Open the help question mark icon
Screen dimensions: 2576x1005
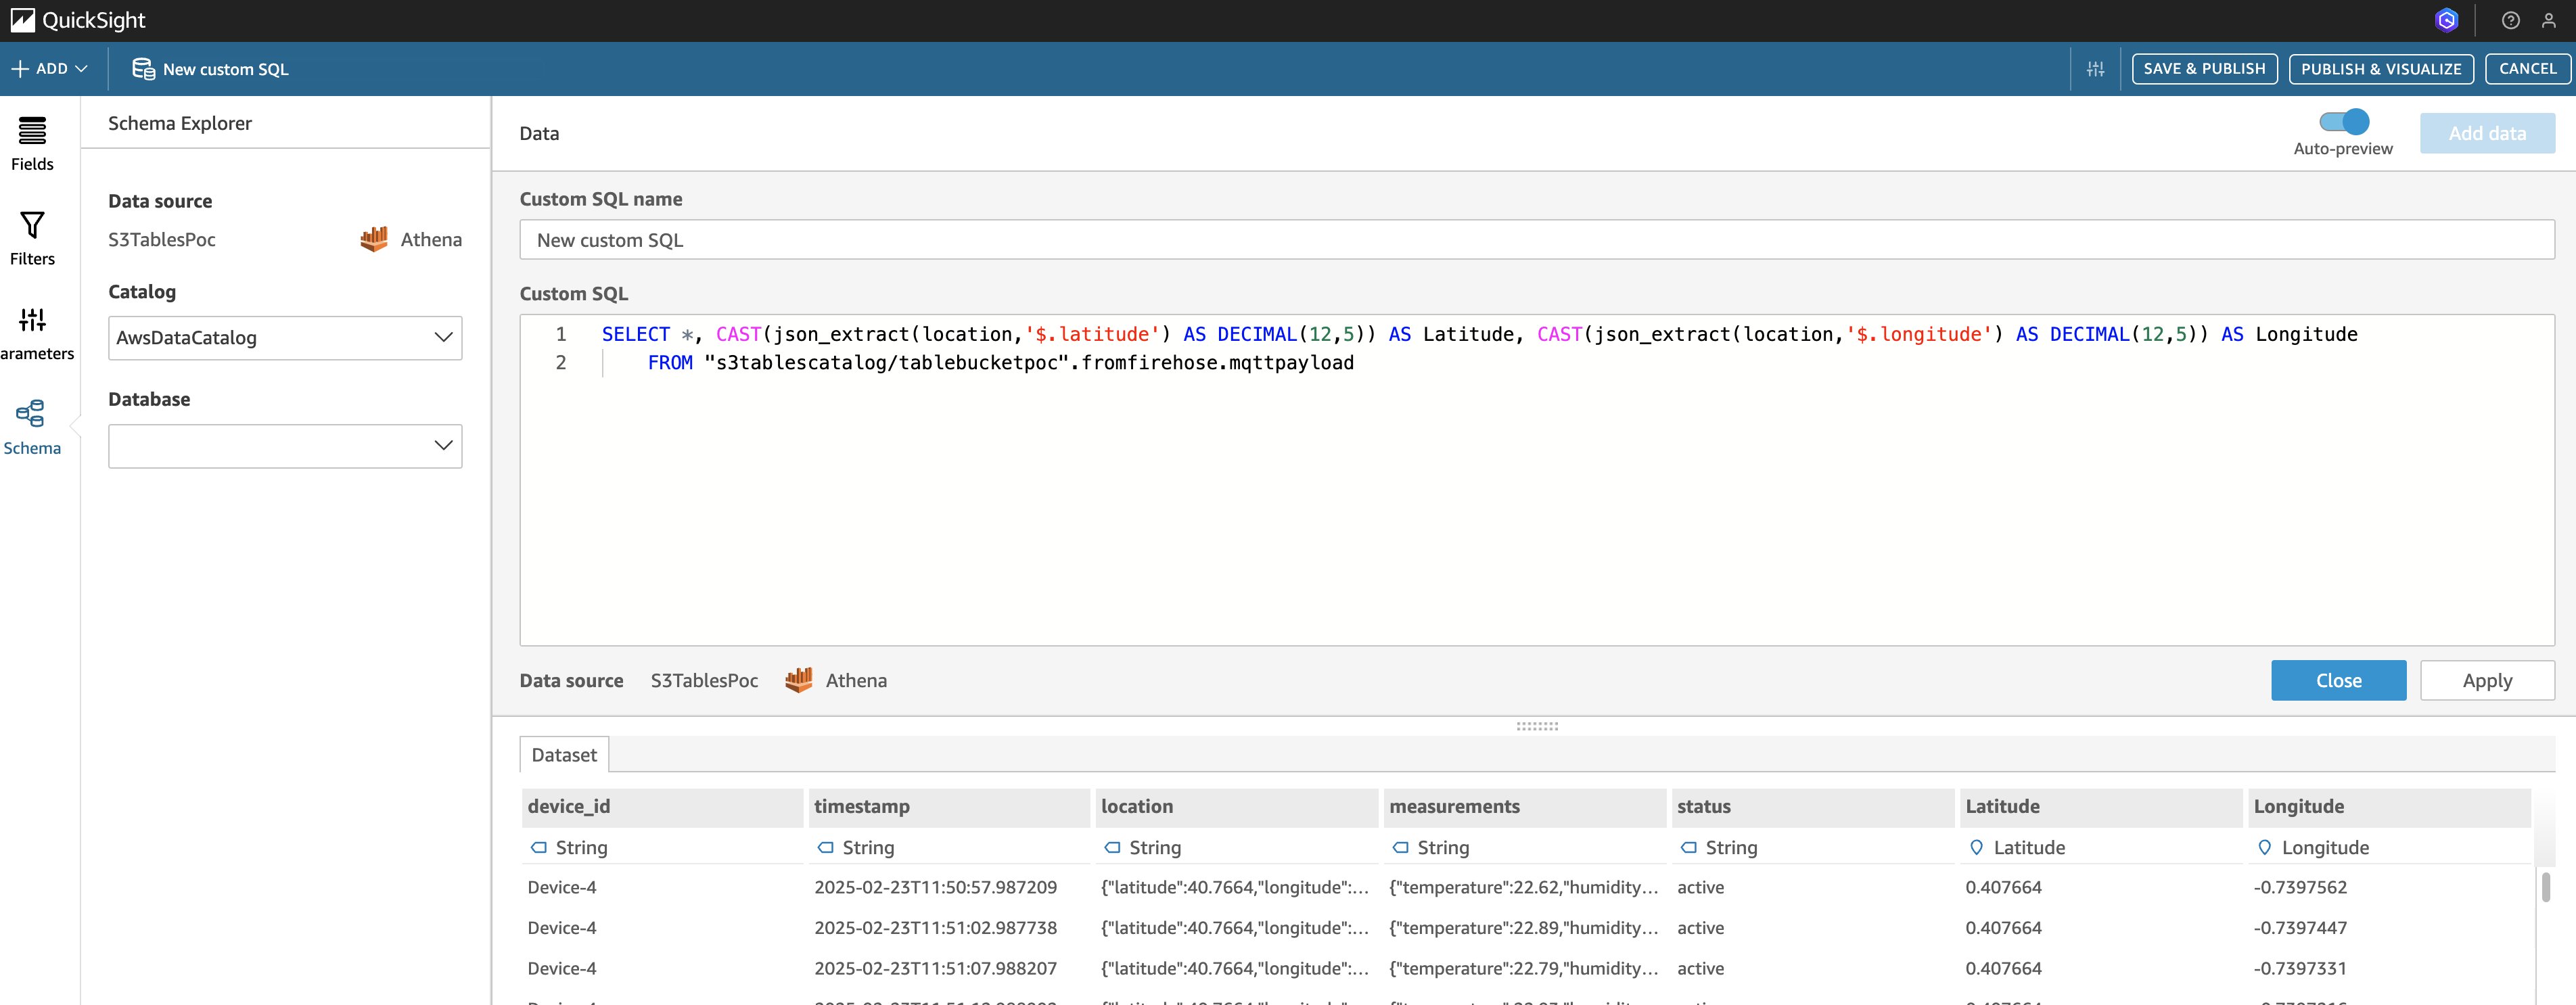(2510, 20)
